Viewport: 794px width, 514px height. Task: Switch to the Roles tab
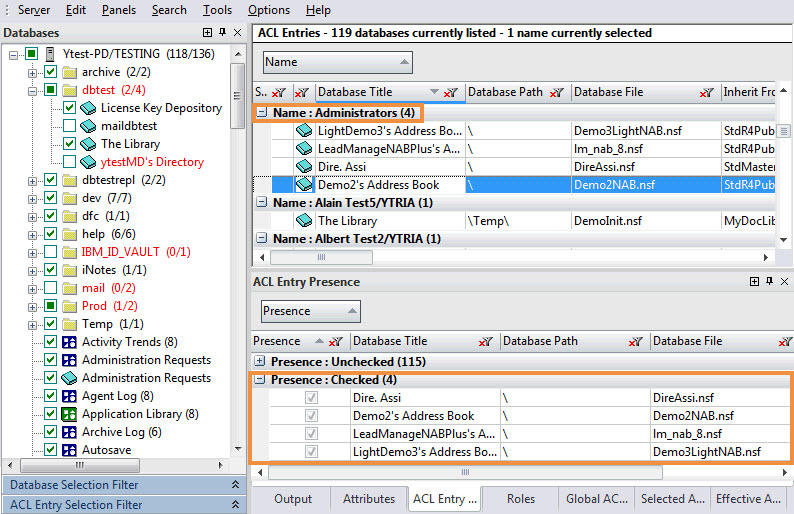click(521, 499)
